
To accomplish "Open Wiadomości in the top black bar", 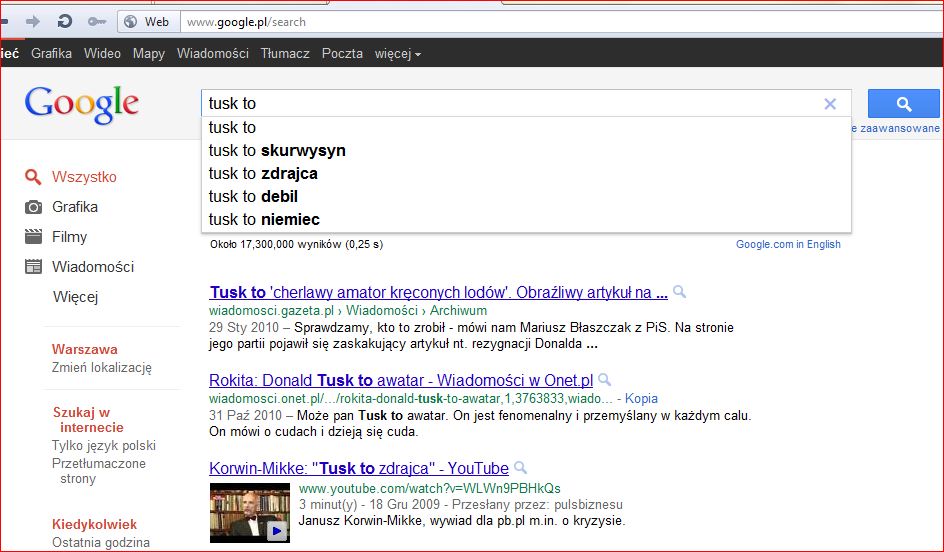I will [x=213, y=54].
